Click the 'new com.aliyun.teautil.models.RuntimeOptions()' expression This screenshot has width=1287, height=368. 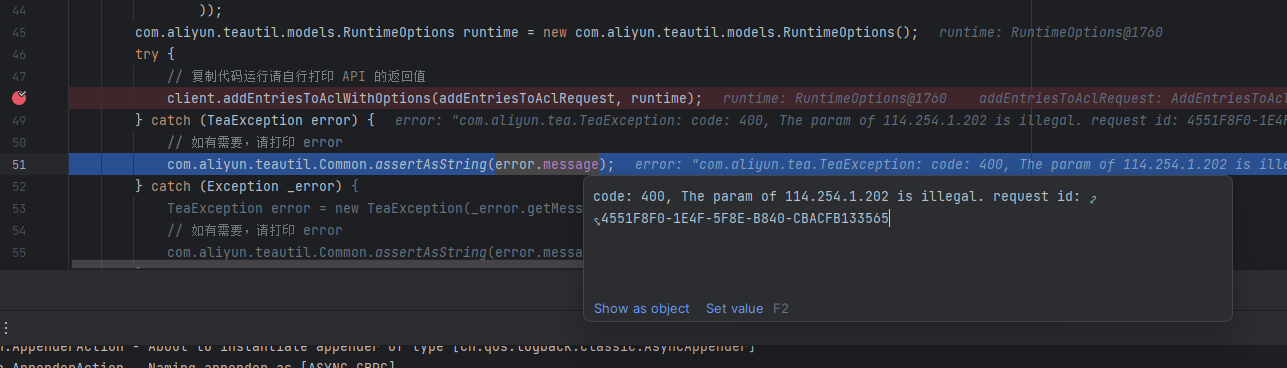click(730, 32)
